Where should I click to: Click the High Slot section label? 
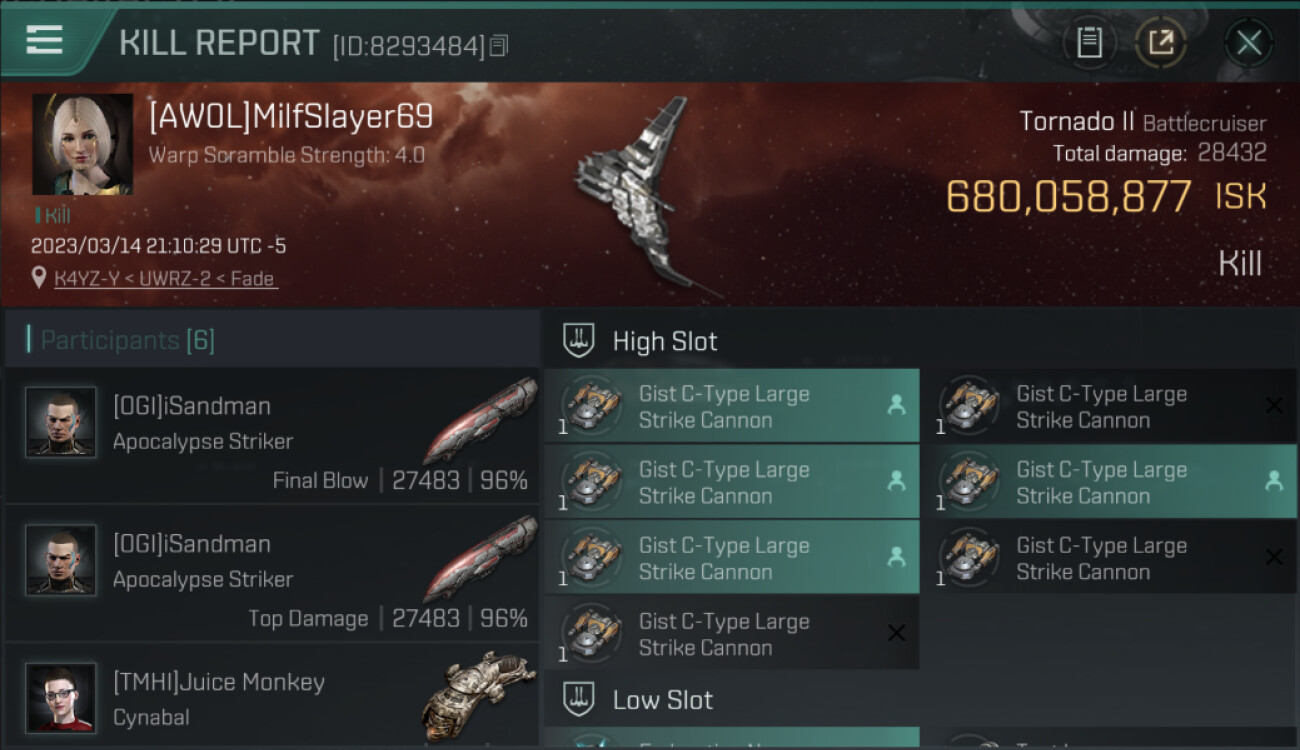[665, 341]
